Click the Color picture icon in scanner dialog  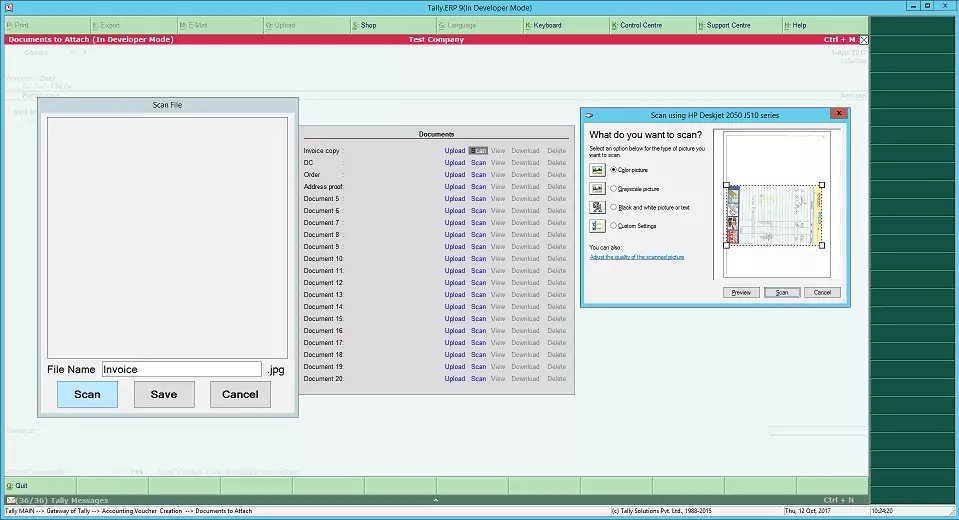[x=597, y=170]
